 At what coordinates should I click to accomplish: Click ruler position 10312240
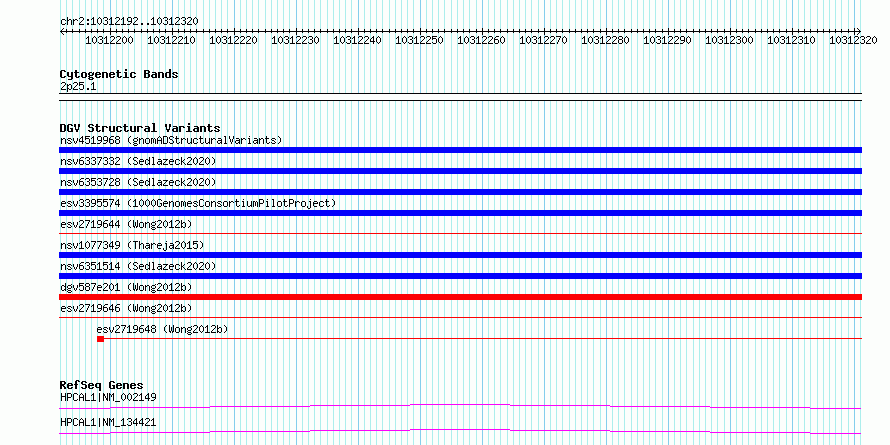tap(358, 40)
